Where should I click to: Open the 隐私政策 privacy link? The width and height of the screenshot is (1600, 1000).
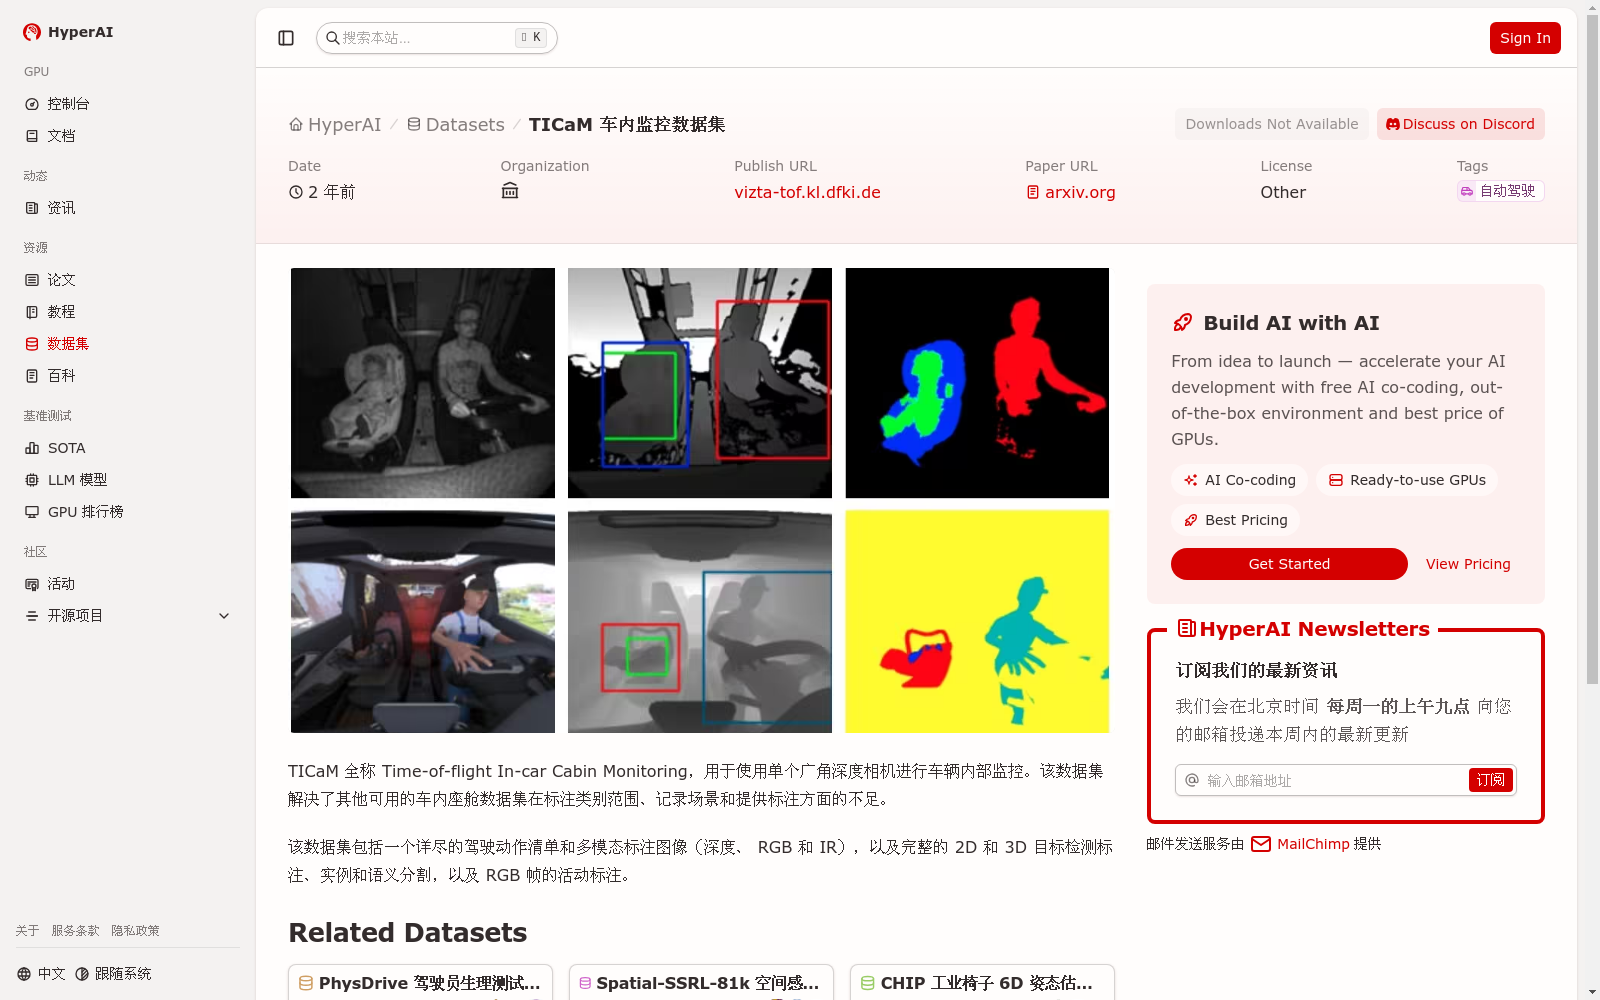click(x=135, y=931)
